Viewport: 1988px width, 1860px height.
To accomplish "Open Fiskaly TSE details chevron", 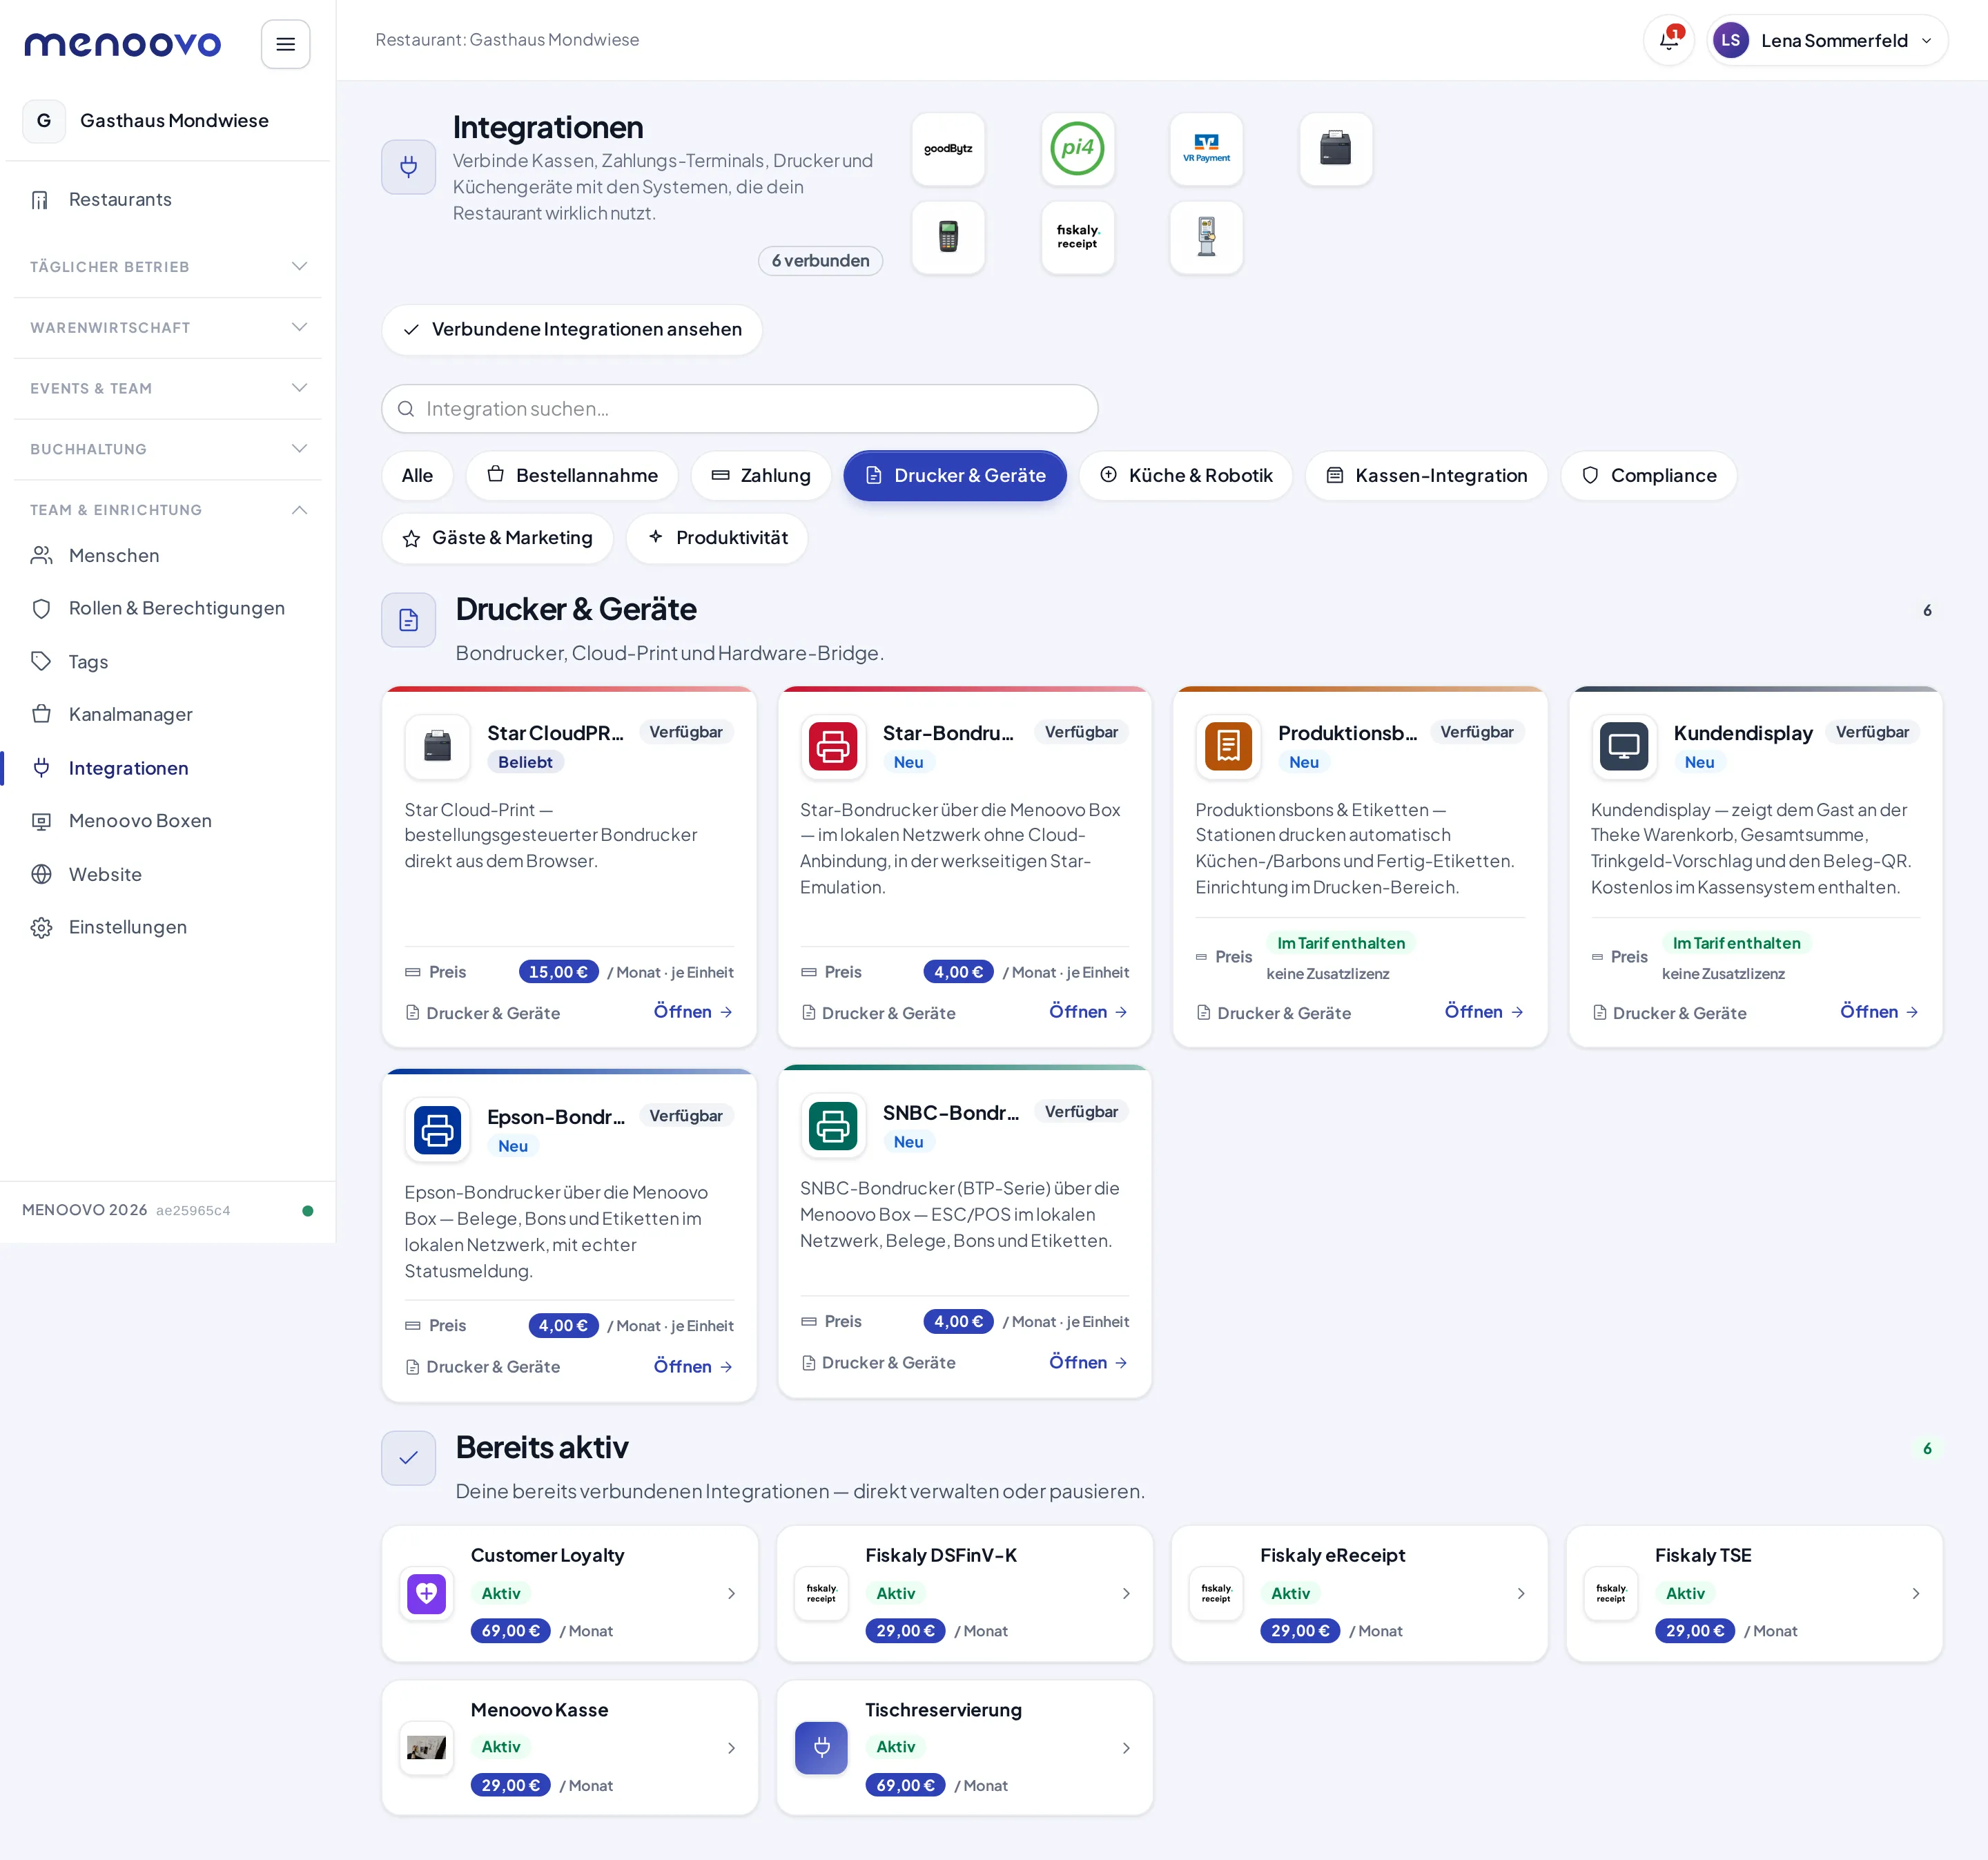I will point(1915,1593).
